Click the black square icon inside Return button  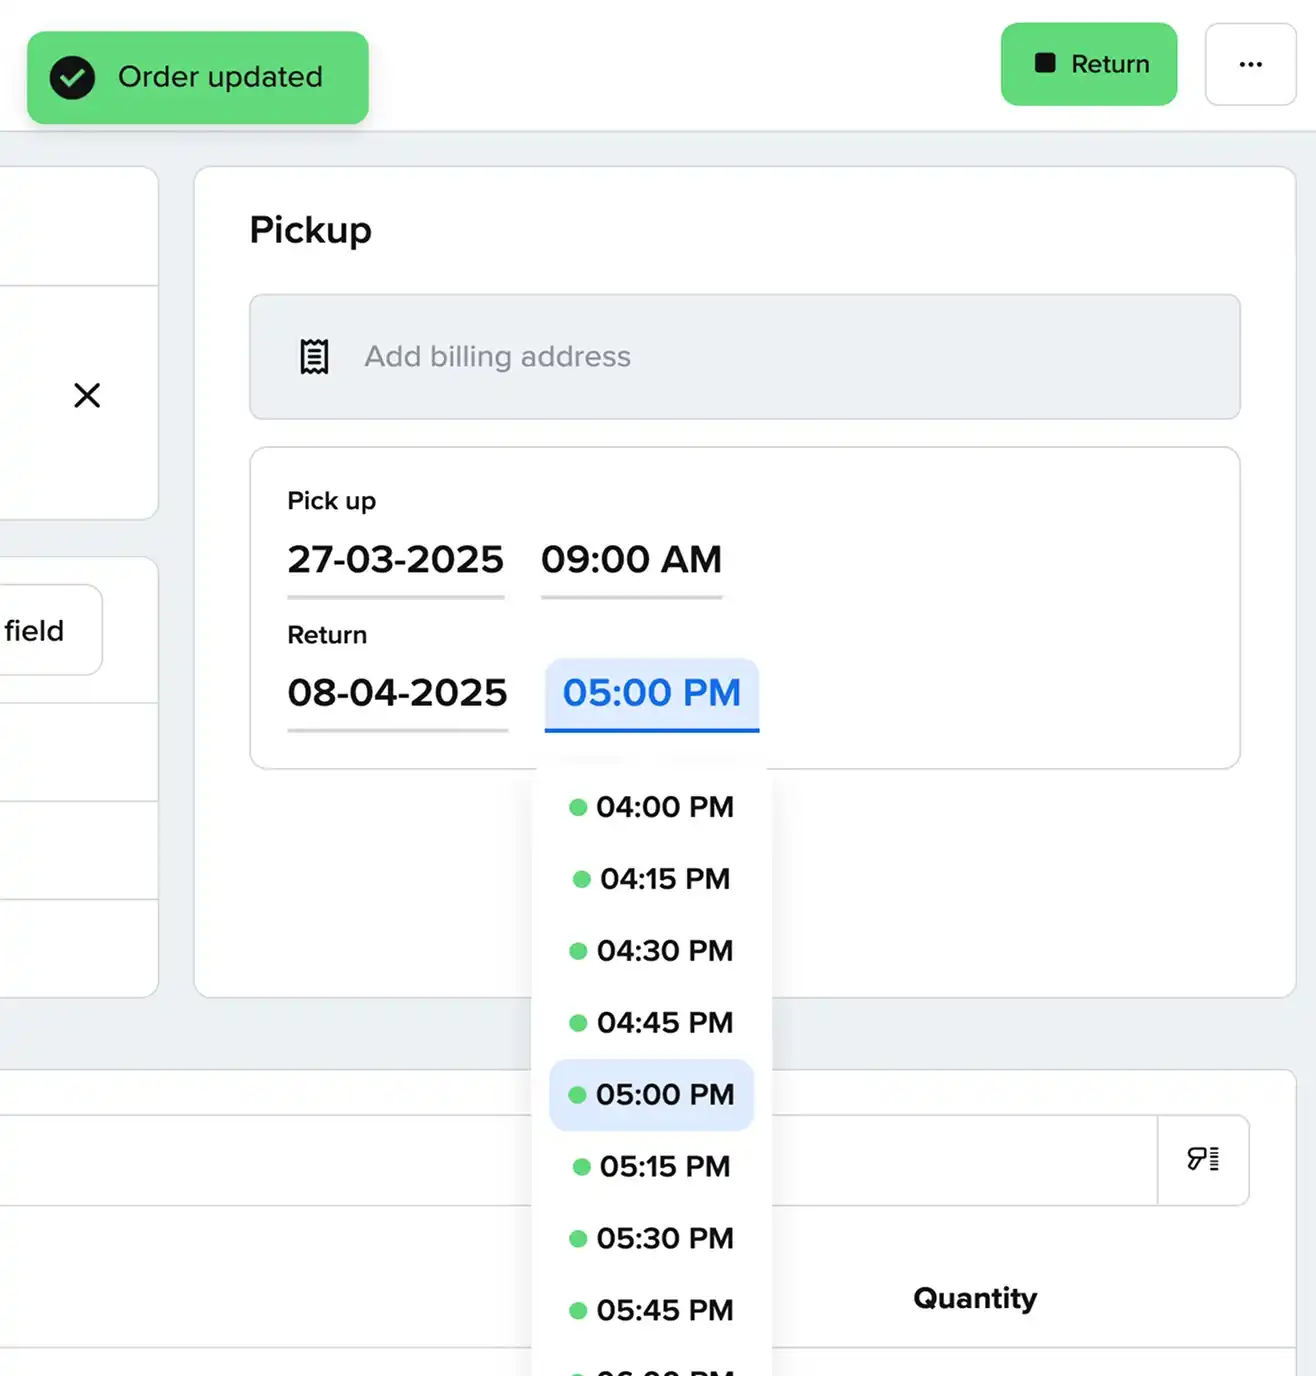1046,63
